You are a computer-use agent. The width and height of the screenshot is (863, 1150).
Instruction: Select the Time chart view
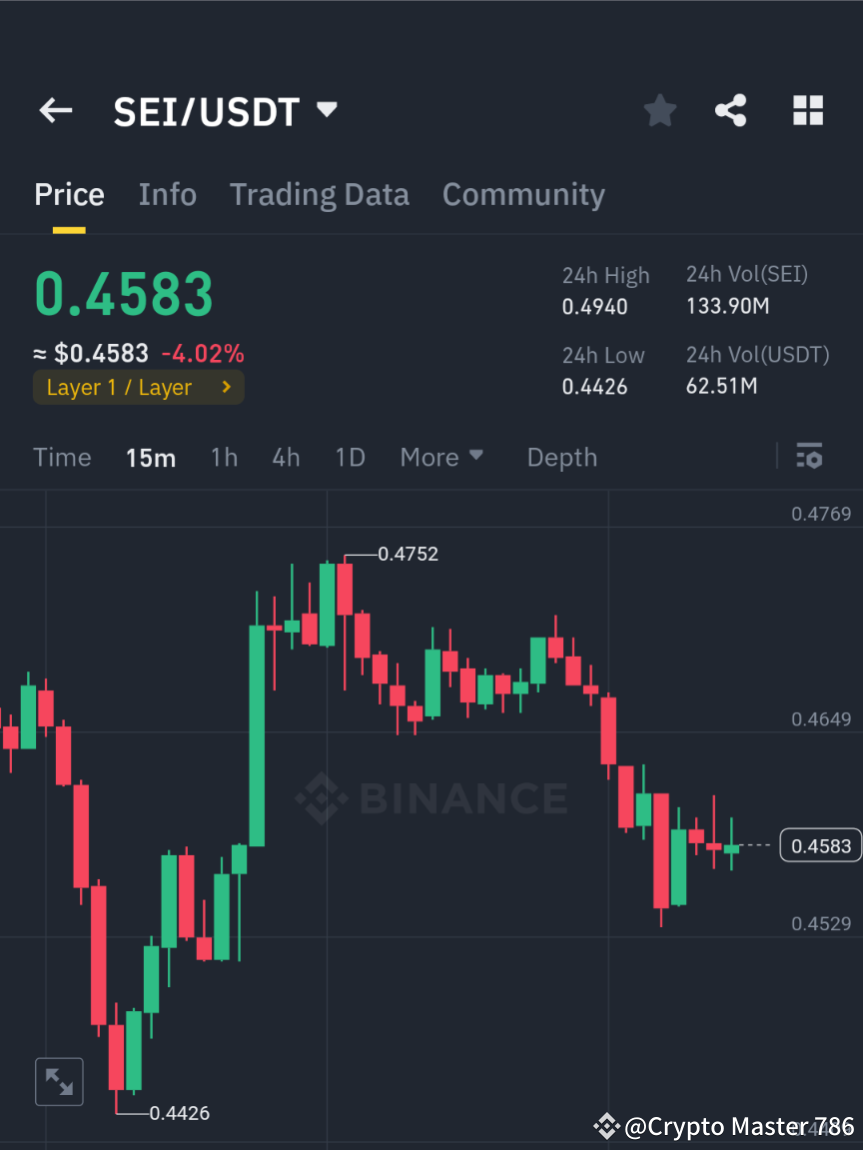(62, 457)
